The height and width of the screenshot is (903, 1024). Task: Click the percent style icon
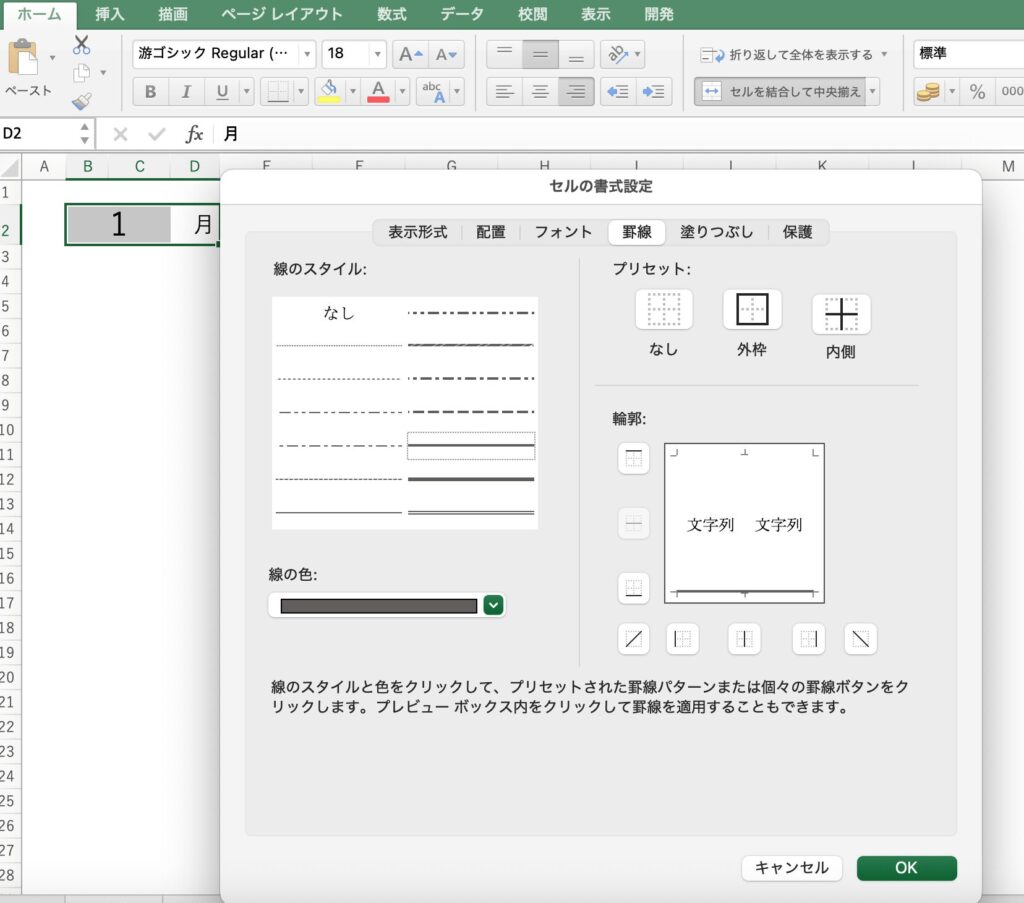[x=977, y=91]
